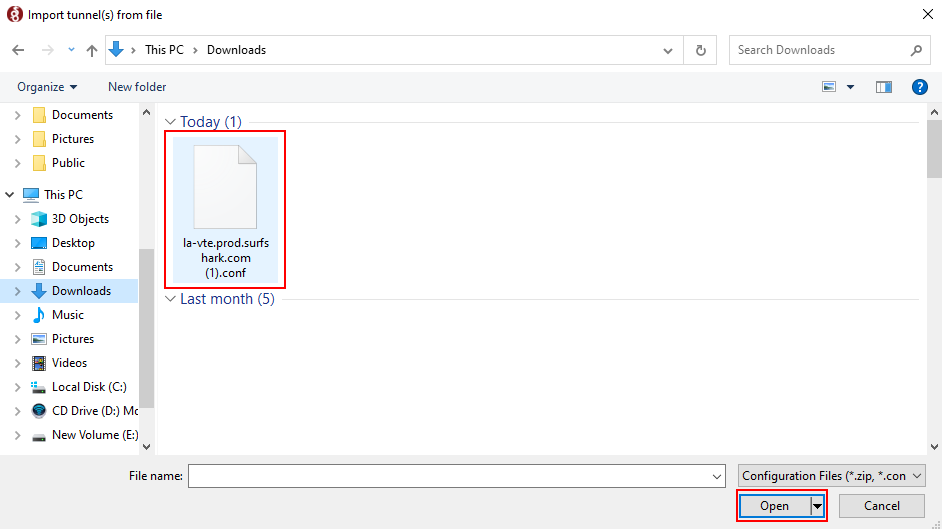Toggle the preview pane icon
The width and height of the screenshot is (942, 529).
coord(883,87)
